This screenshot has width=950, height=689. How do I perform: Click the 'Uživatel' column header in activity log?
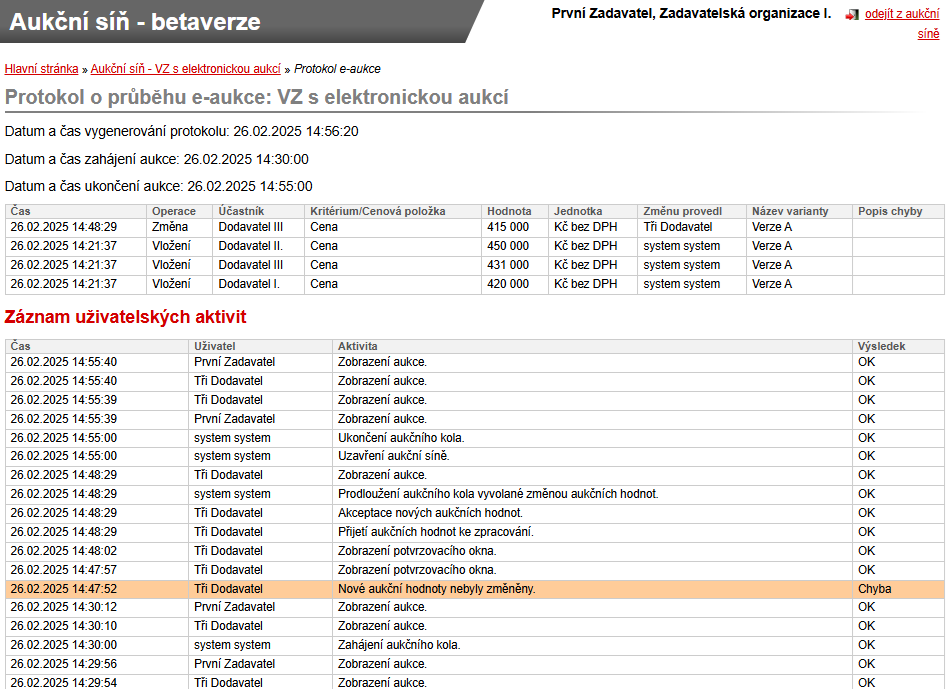(x=214, y=346)
